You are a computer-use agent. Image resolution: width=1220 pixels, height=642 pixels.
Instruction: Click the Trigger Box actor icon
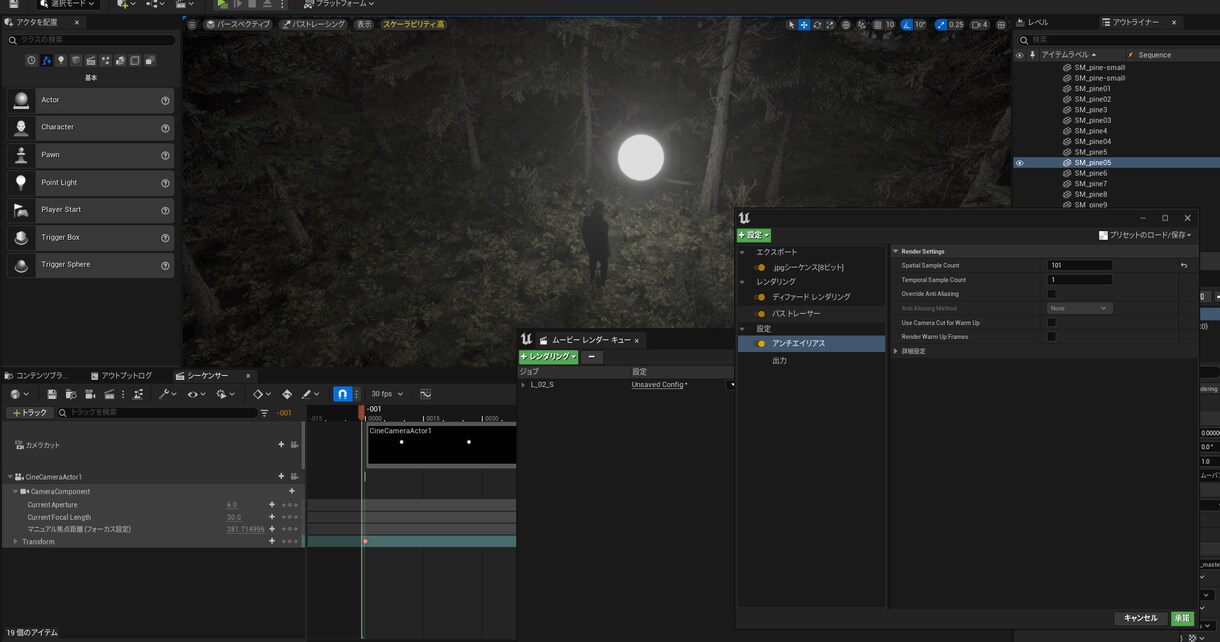click(21, 238)
